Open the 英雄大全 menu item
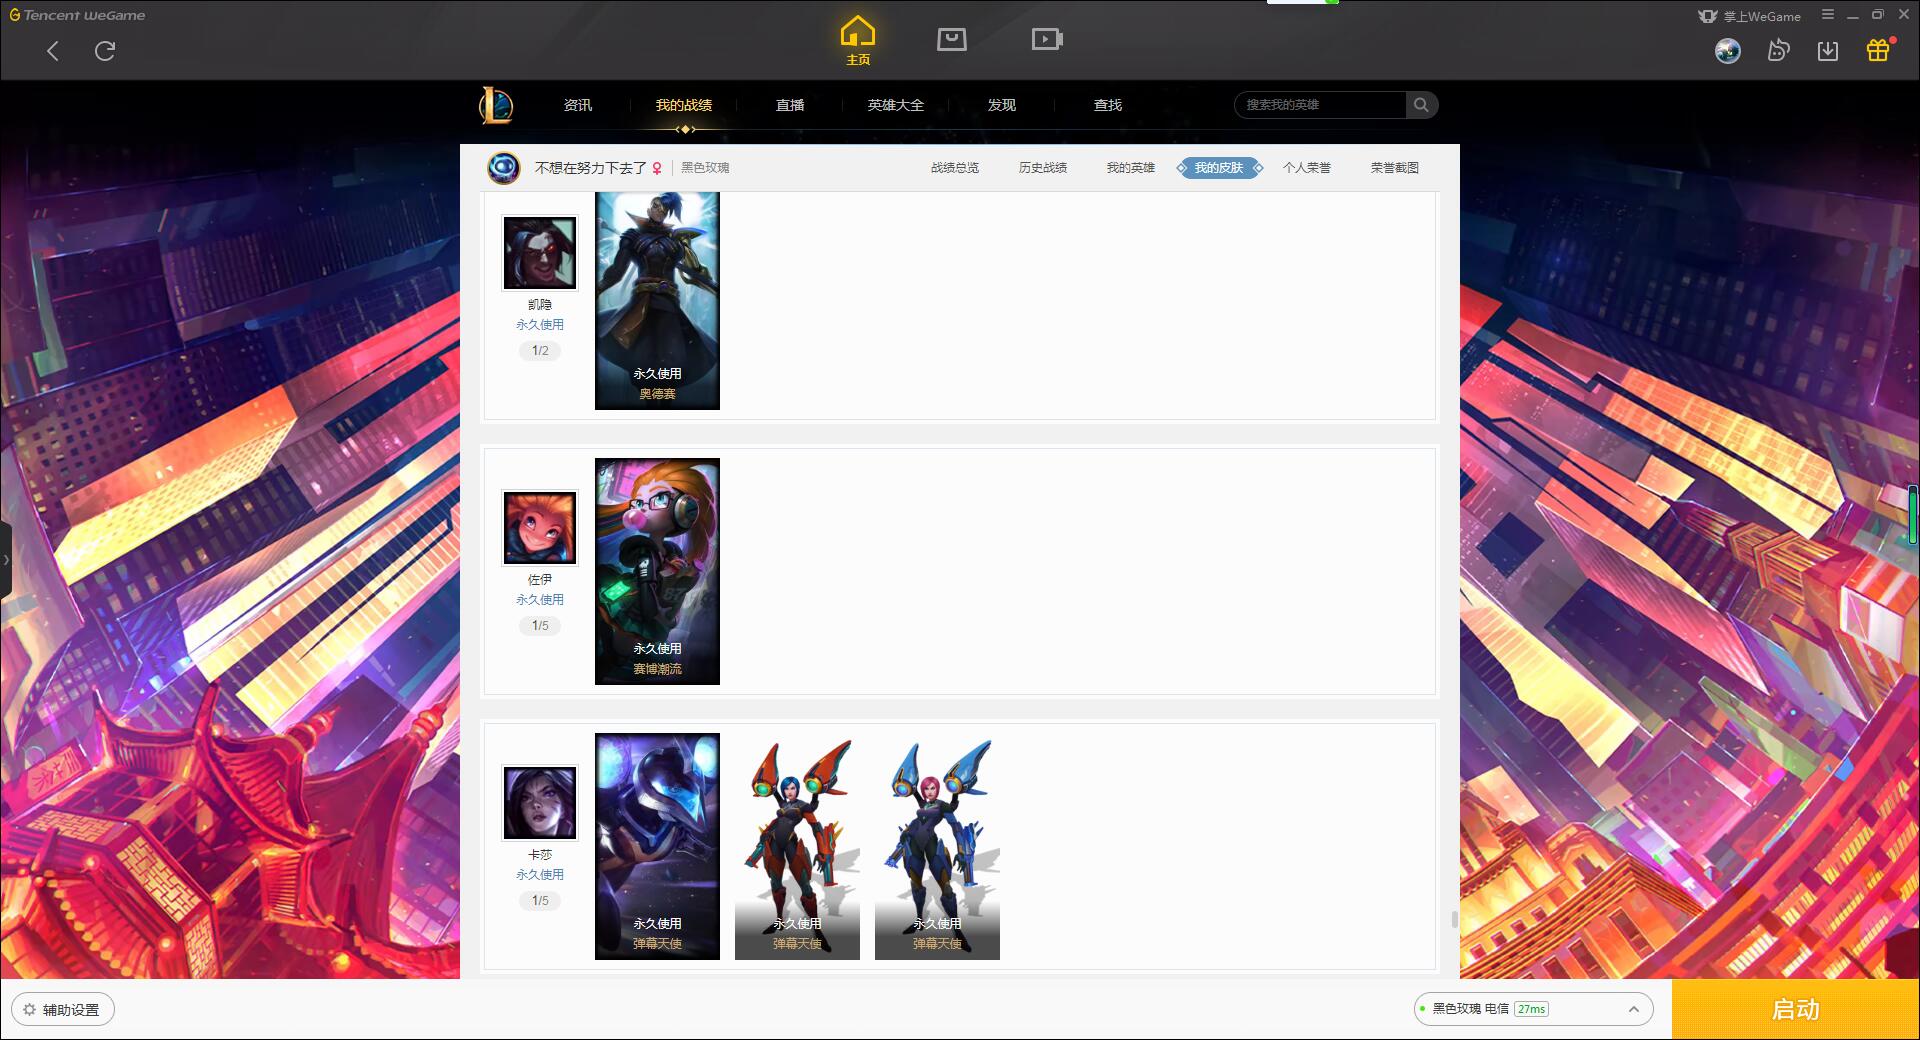The width and height of the screenshot is (1920, 1040). [x=896, y=105]
